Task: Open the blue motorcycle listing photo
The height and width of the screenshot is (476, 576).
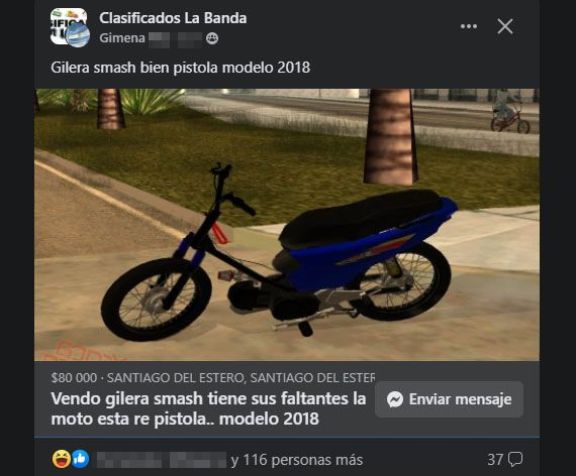Action: pos(287,224)
